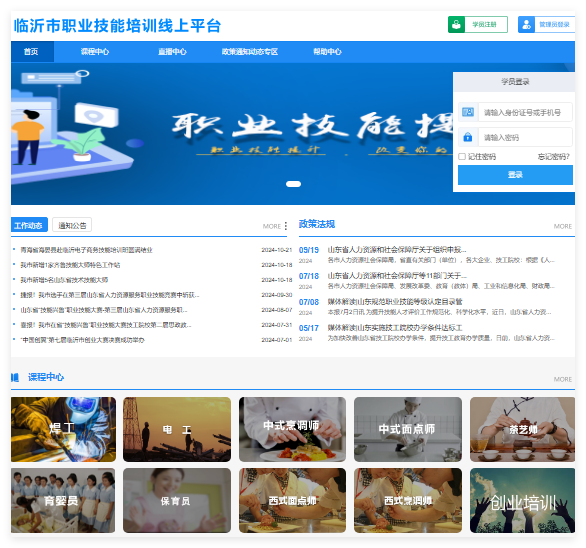Screen dimensions: 586x548
Task: Focus the 请输入身份证号或手机号 input field
Action: pyautogui.click(x=525, y=112)
